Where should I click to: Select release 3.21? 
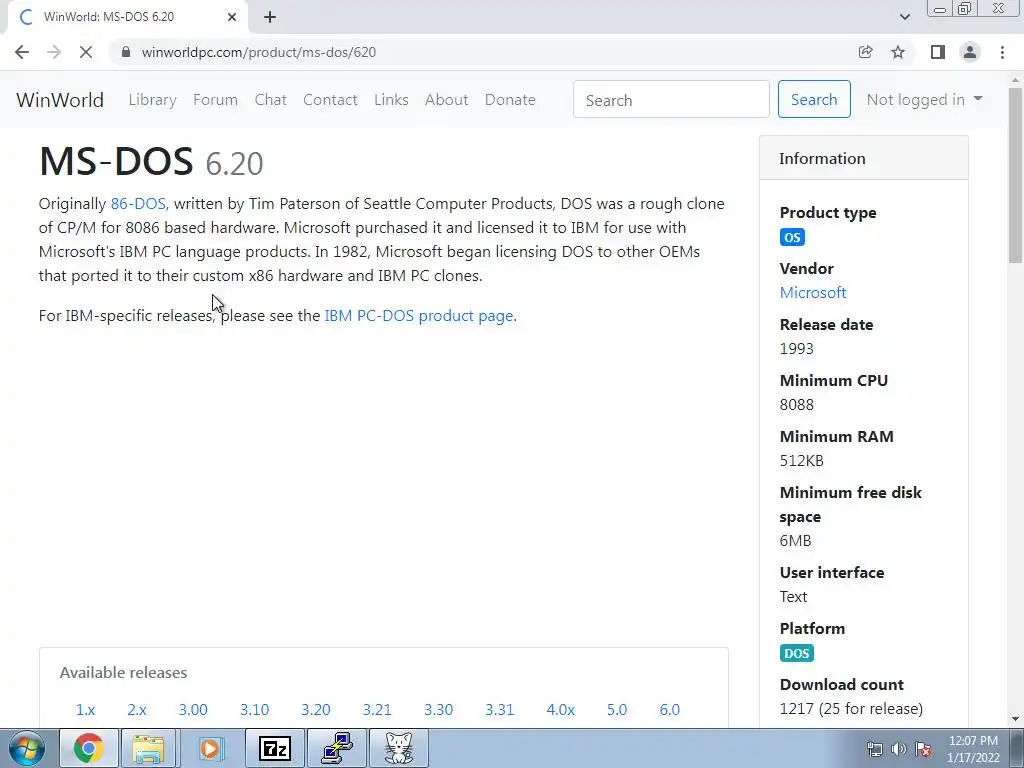pyautogui.click(x=377, y=709)
